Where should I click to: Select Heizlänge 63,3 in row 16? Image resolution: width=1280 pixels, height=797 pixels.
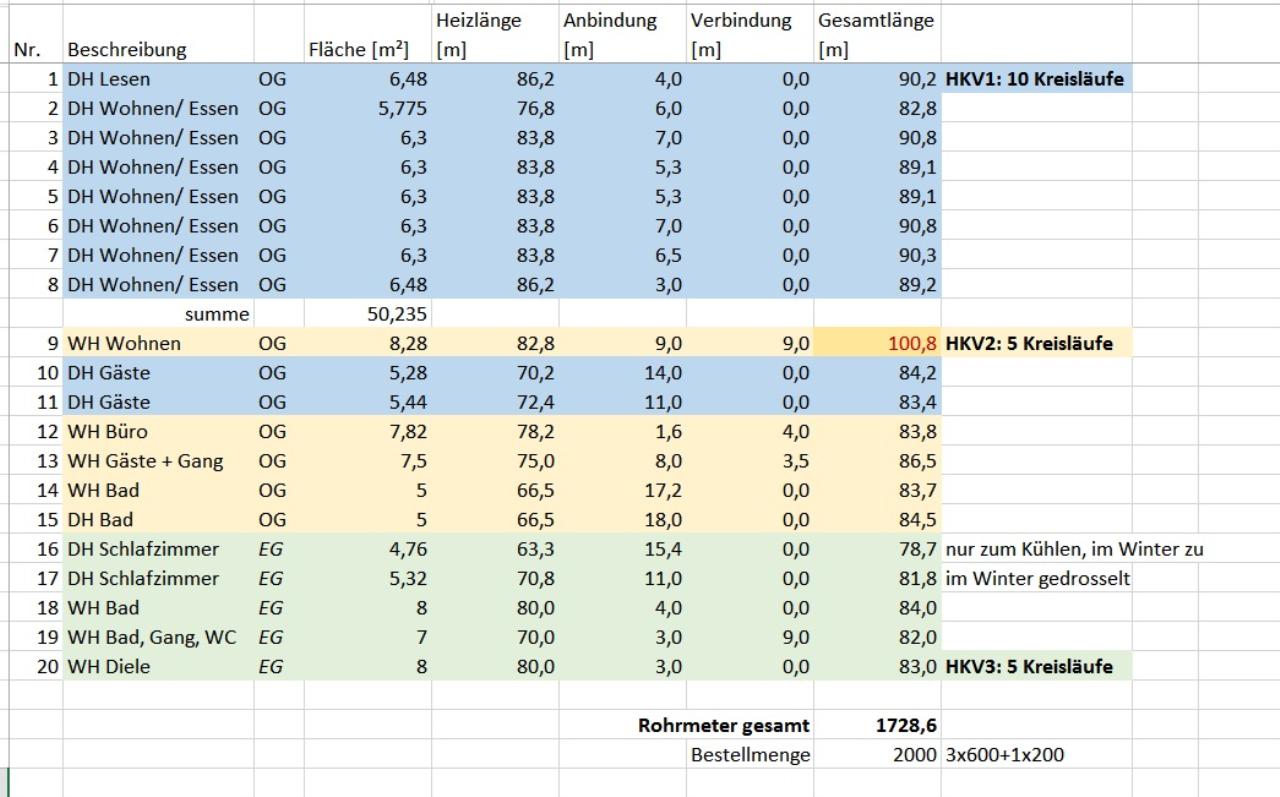click(495, 549)
